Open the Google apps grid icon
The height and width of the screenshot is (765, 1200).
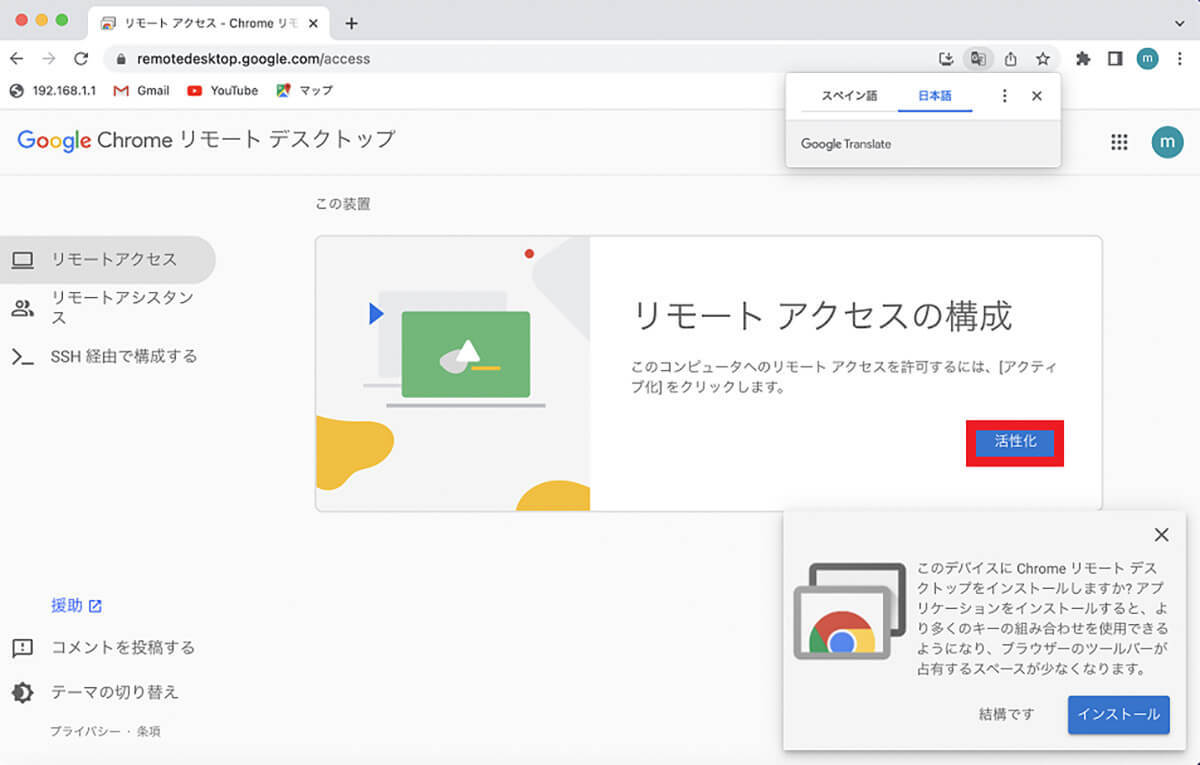pyautogui.click(x=1119, y=142)
